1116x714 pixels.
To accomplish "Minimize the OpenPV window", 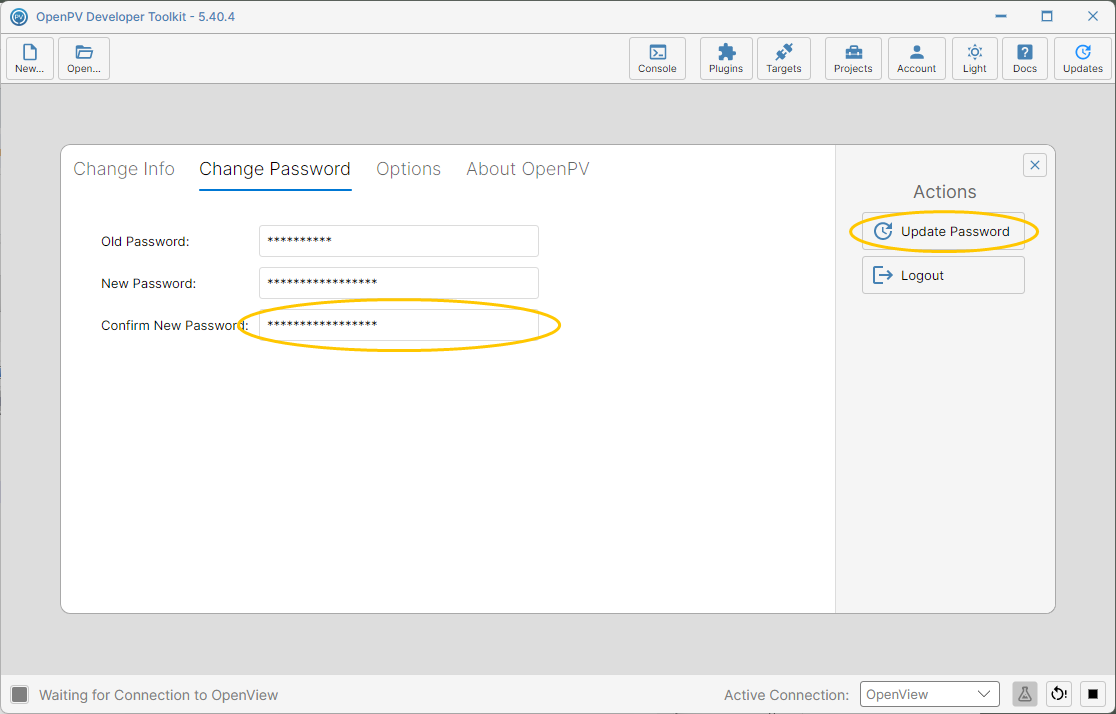I will (x=1001, y=16).
